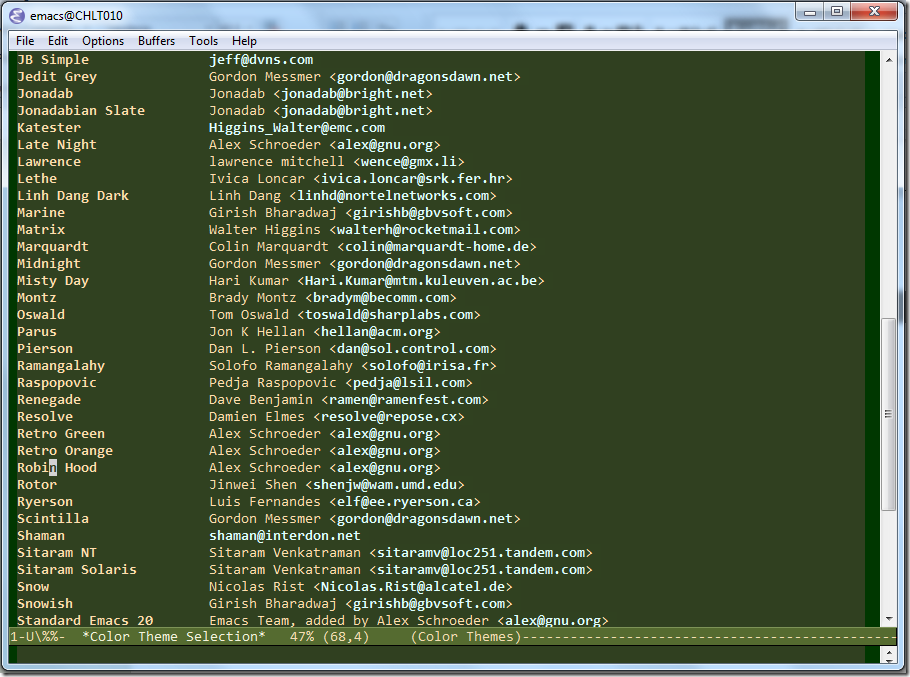Image resolution: width=910 pixels, height=677 pixels.
Task: Click the "jeff@dvns.com" email
Action: click(261, 60)
